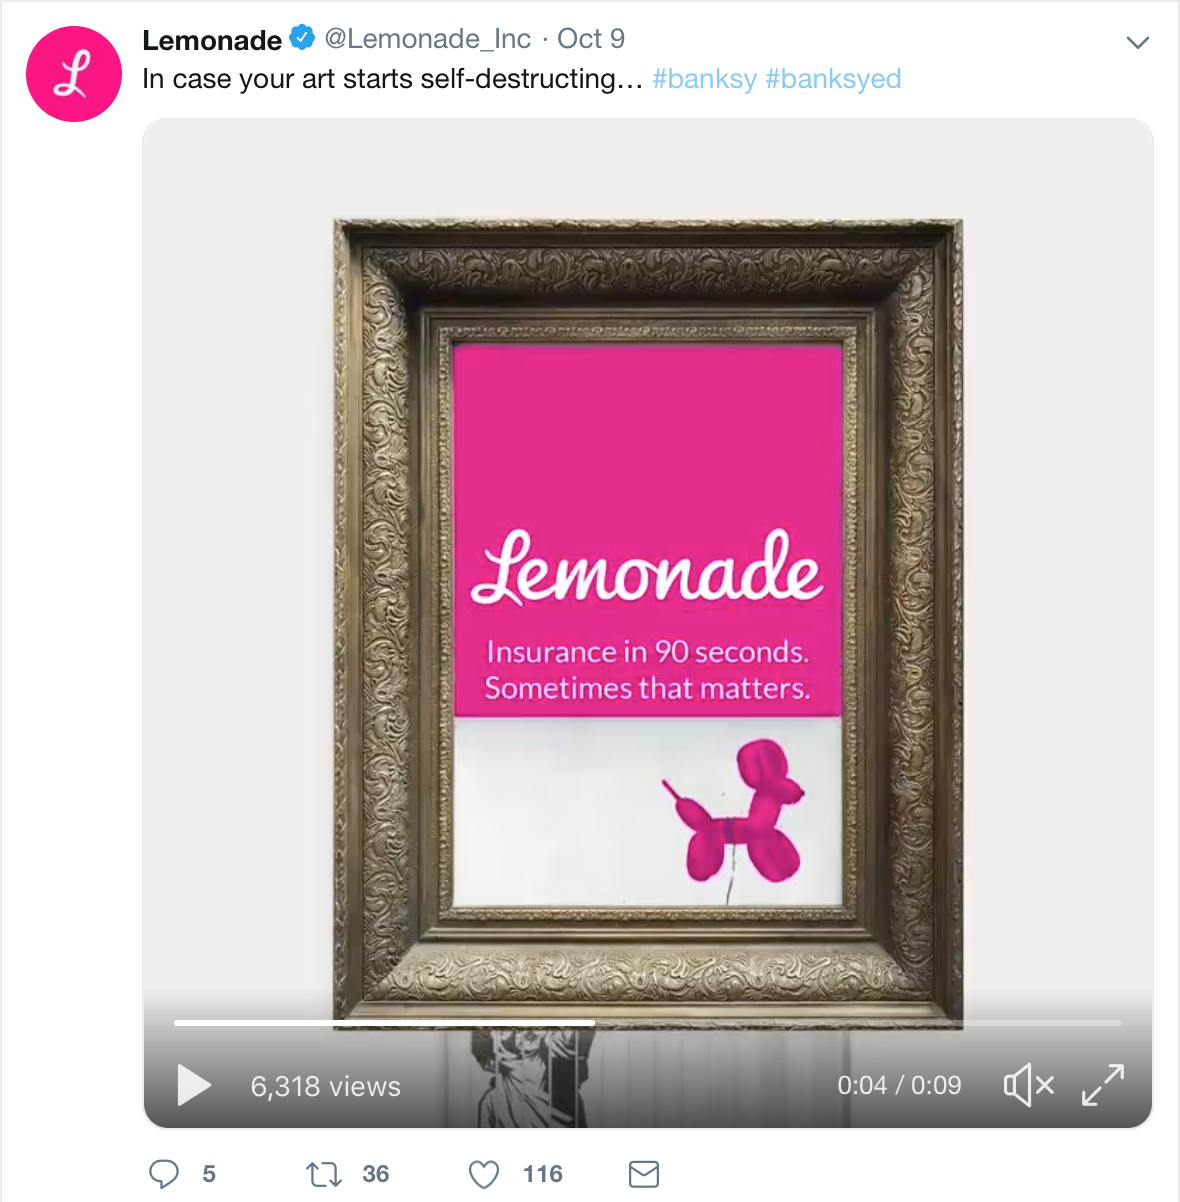Enter fullscreen video mode
This screenshot has height=1202, width=1180.
tap(1103, 1085)
